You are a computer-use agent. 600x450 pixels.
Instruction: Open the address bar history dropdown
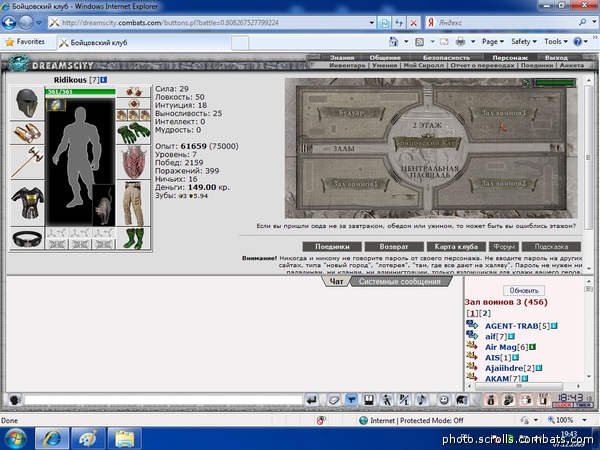tap(371, 23)
